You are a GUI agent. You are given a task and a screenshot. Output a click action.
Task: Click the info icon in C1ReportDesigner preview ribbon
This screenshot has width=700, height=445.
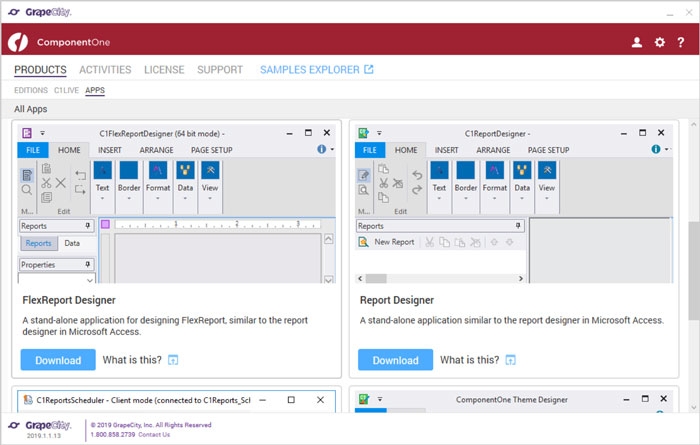655,149
